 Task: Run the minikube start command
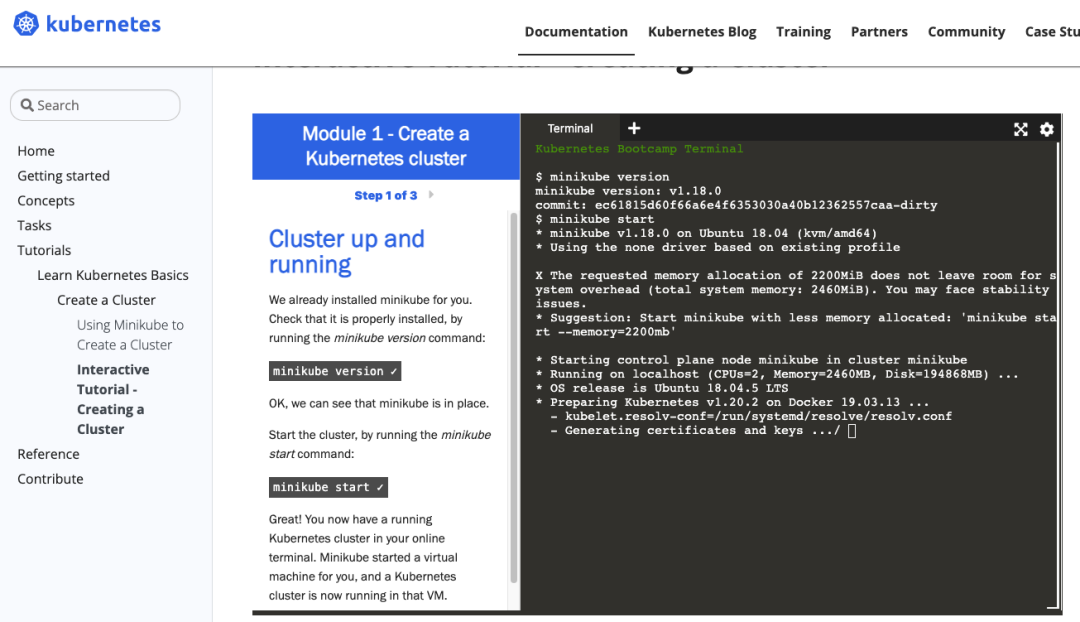tap(328, 487)
